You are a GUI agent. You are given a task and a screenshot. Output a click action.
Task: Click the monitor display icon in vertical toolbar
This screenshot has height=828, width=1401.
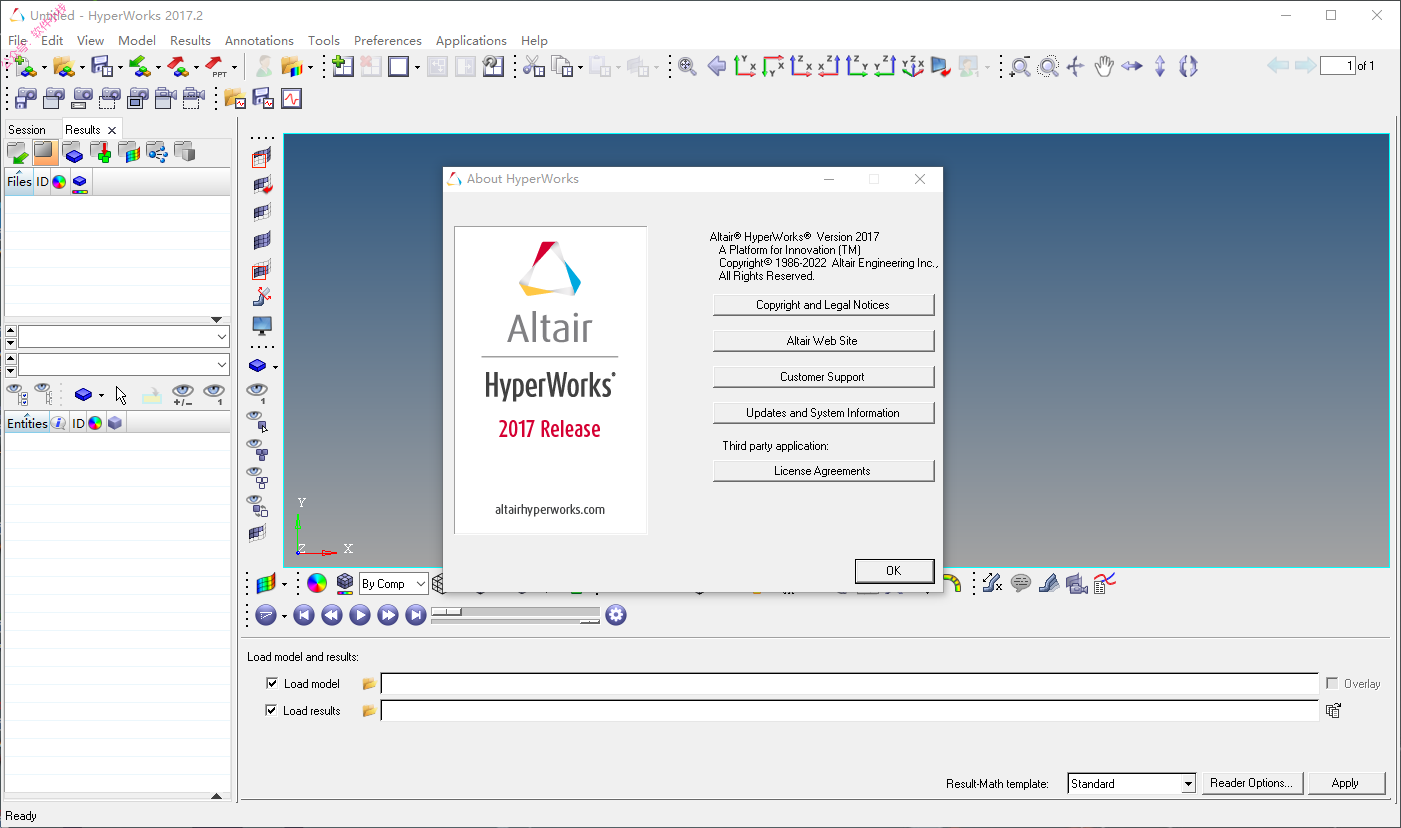pos(261,325)
